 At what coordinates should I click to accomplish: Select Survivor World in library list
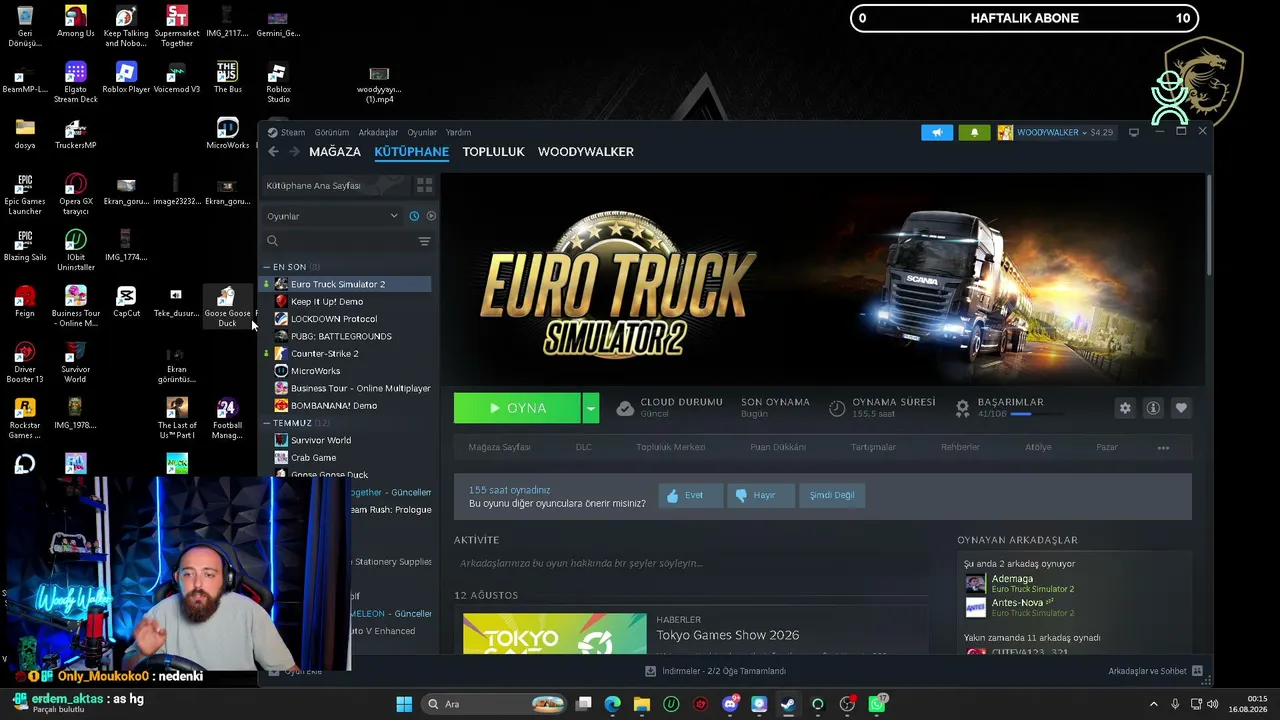[347, 440]
